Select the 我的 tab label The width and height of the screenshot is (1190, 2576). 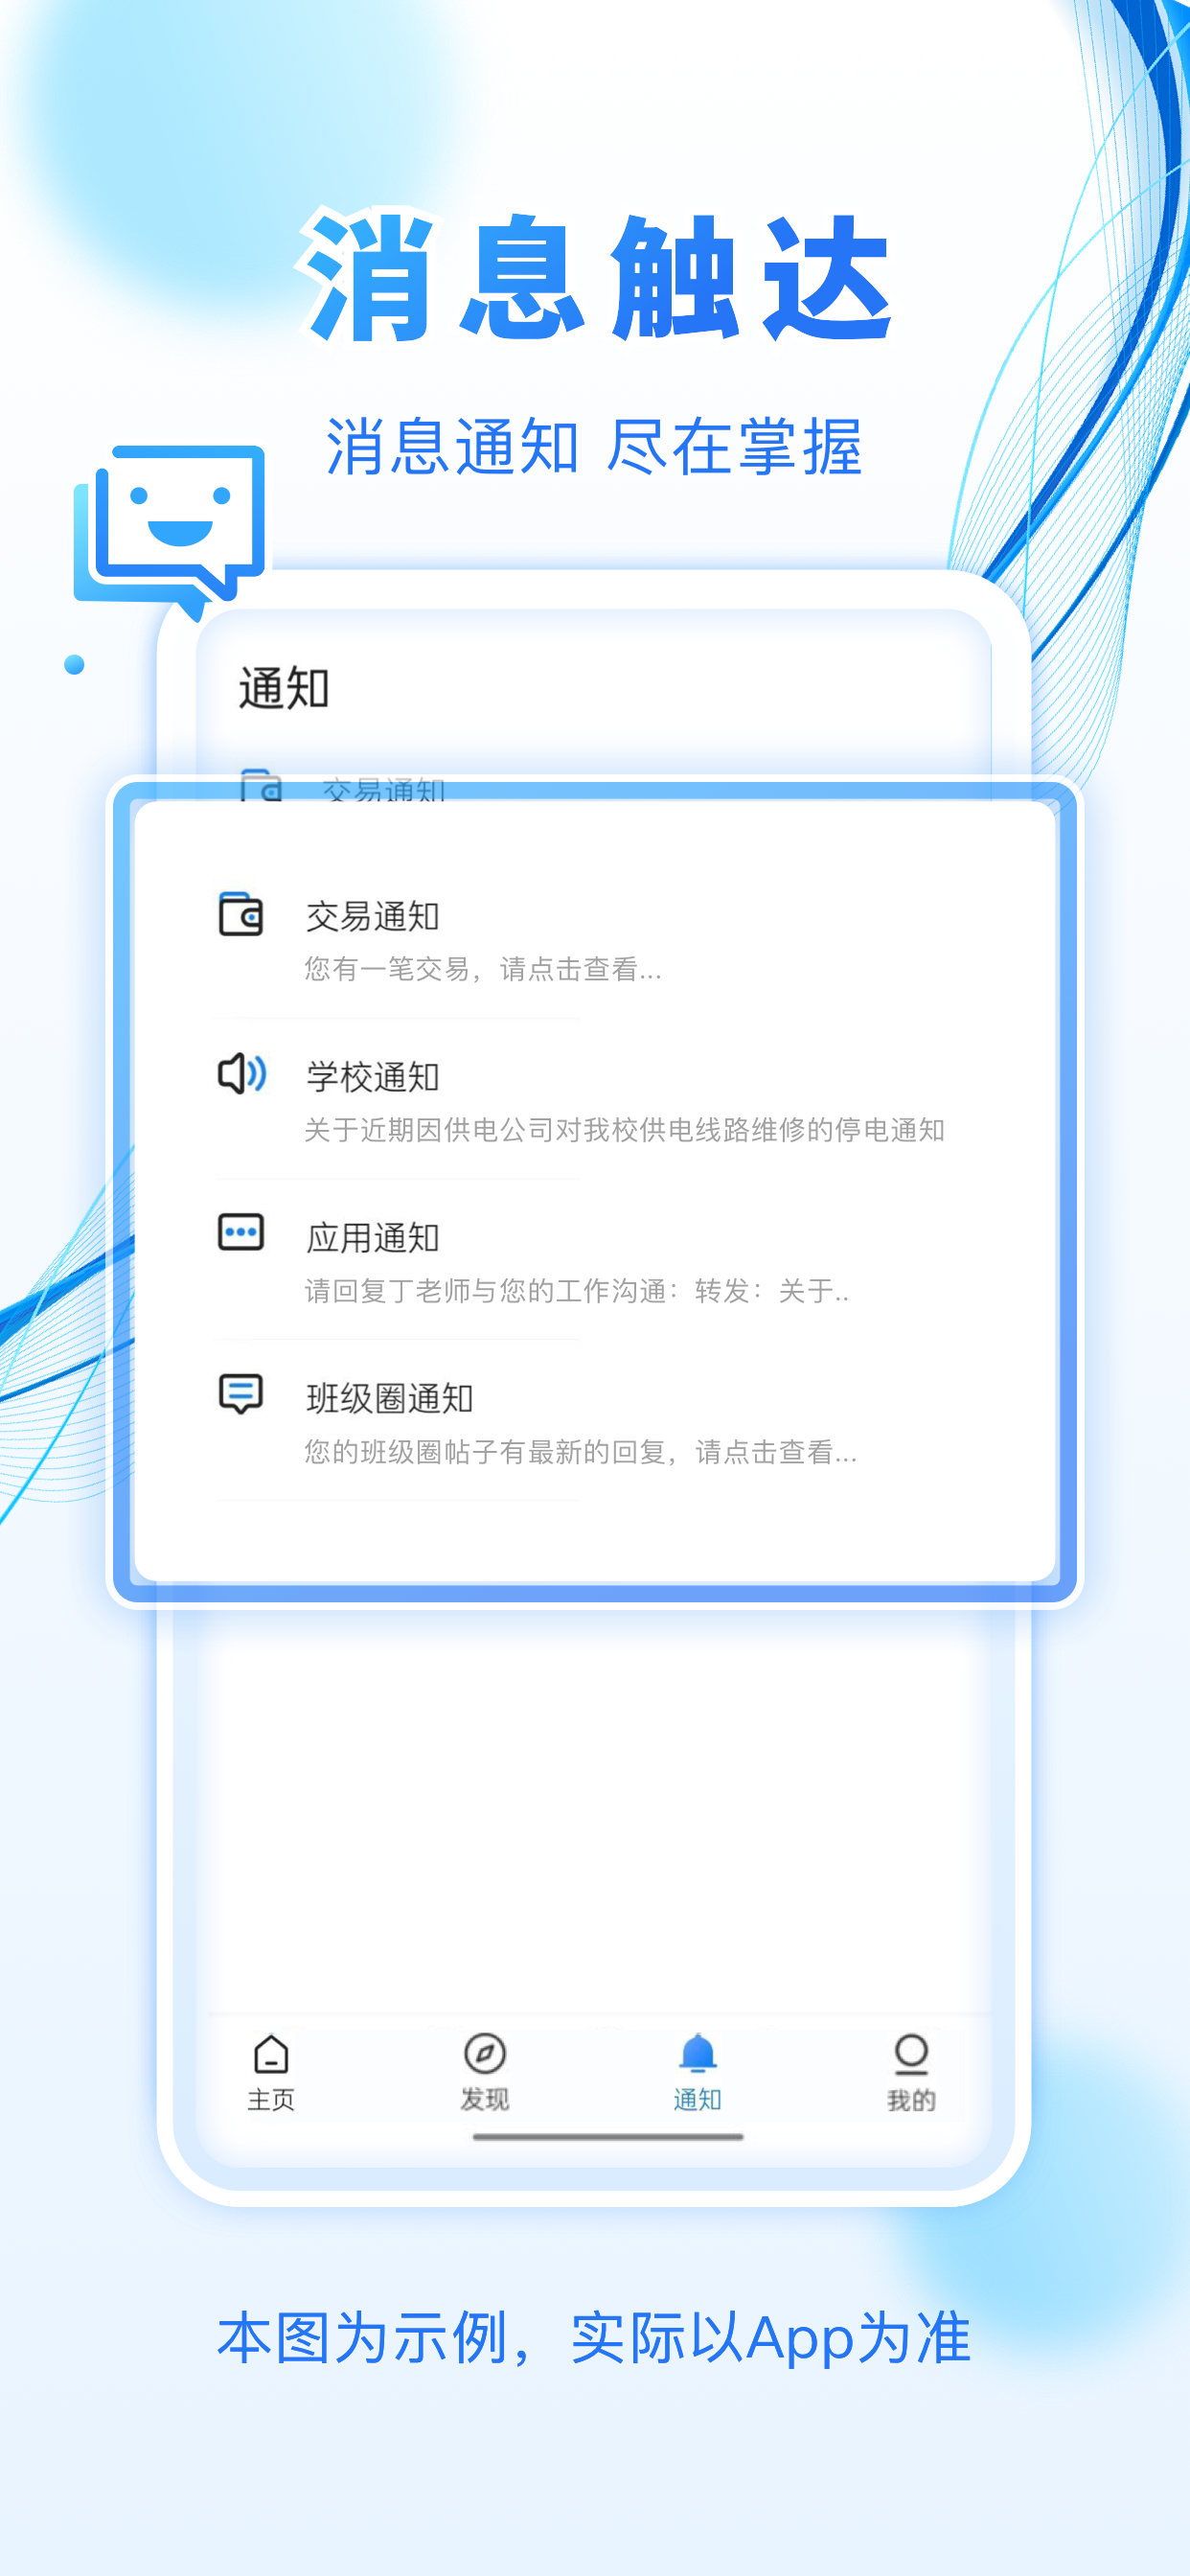click(x=911, y=2100)
